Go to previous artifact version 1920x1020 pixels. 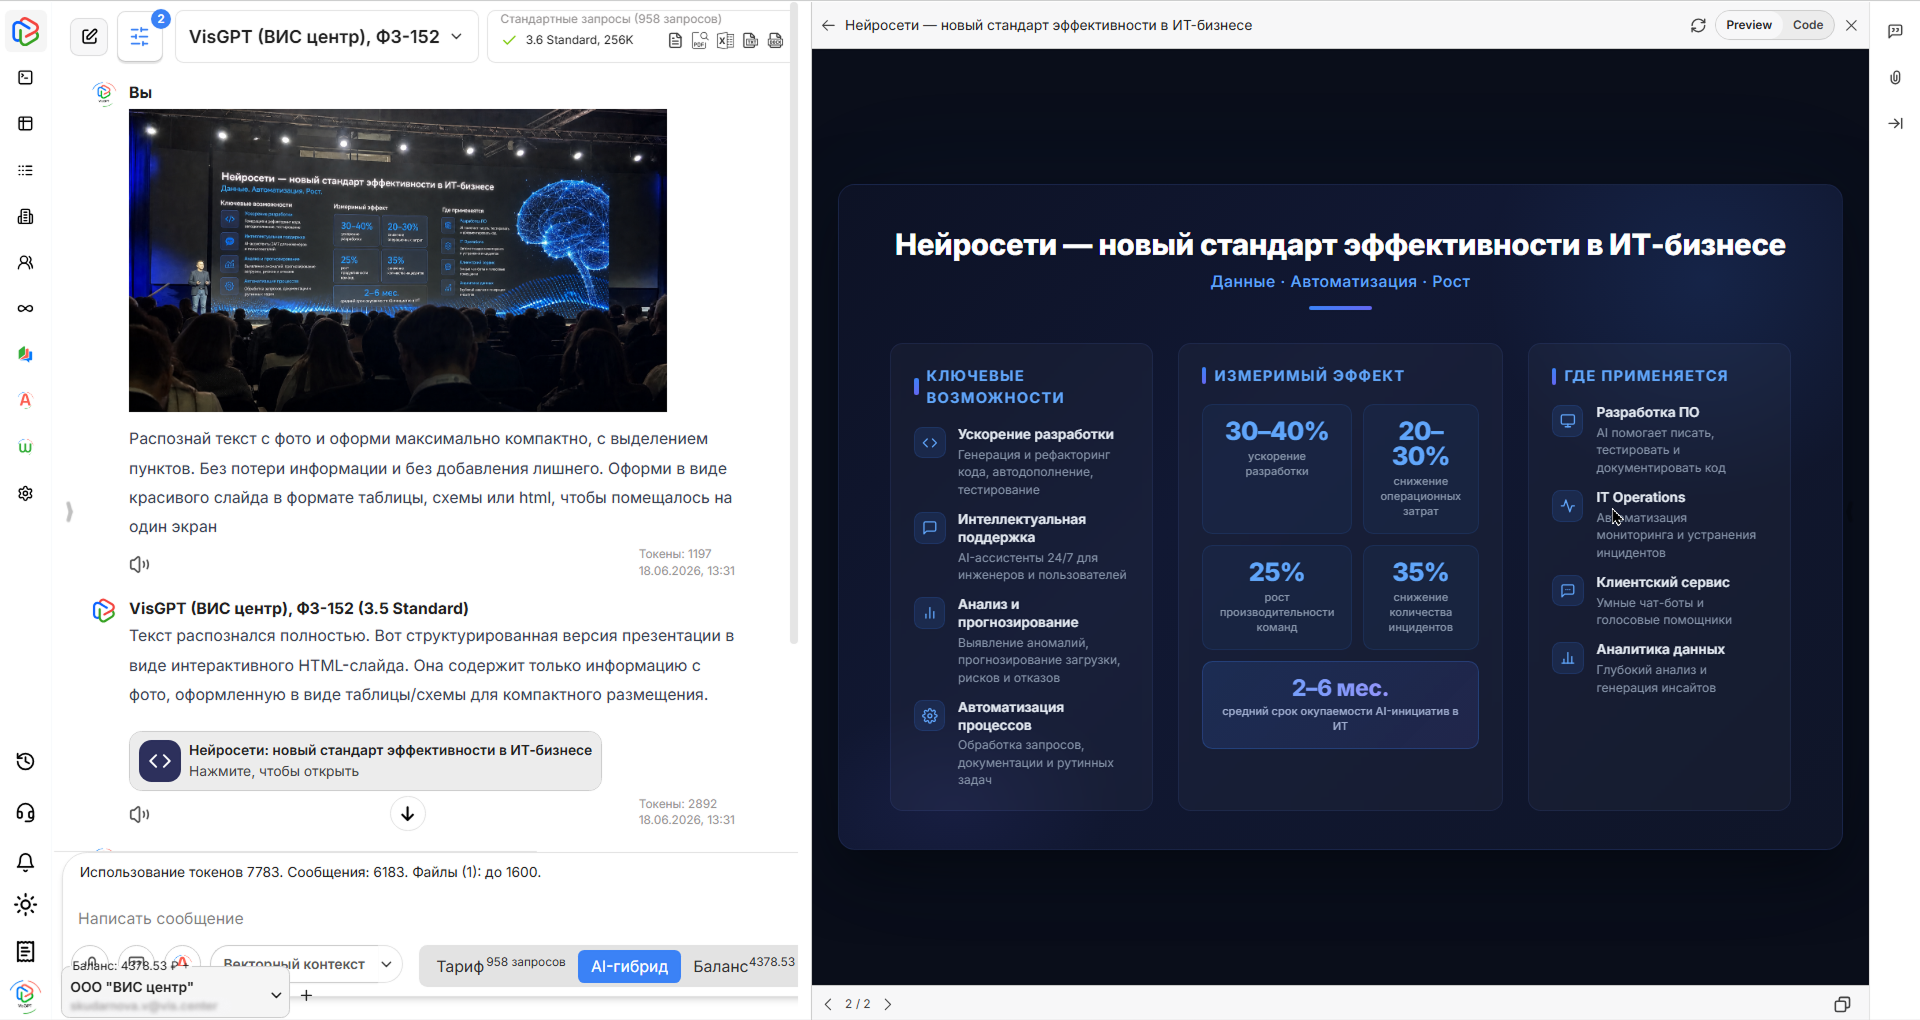pyautogui.click(x=828, y=1004)
